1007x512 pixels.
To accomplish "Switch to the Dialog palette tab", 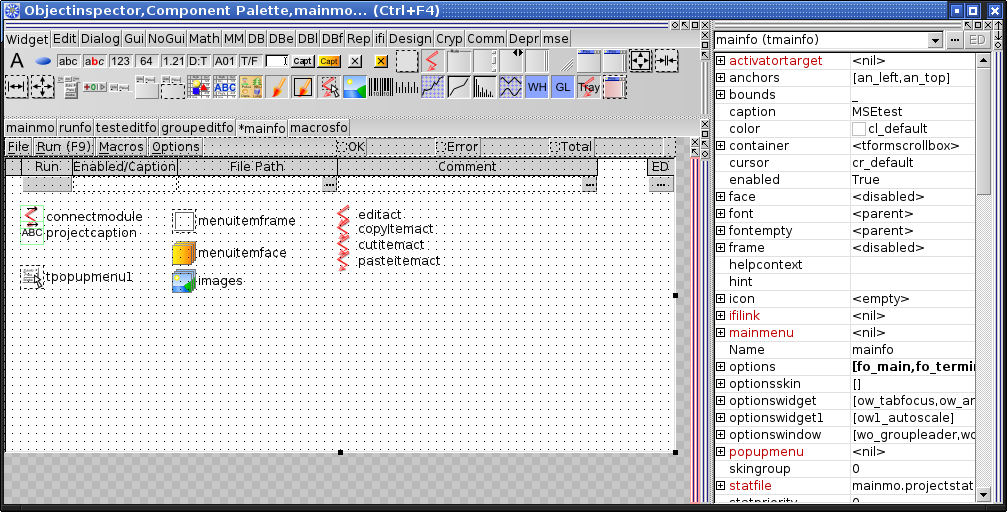I will pos(100,39).
